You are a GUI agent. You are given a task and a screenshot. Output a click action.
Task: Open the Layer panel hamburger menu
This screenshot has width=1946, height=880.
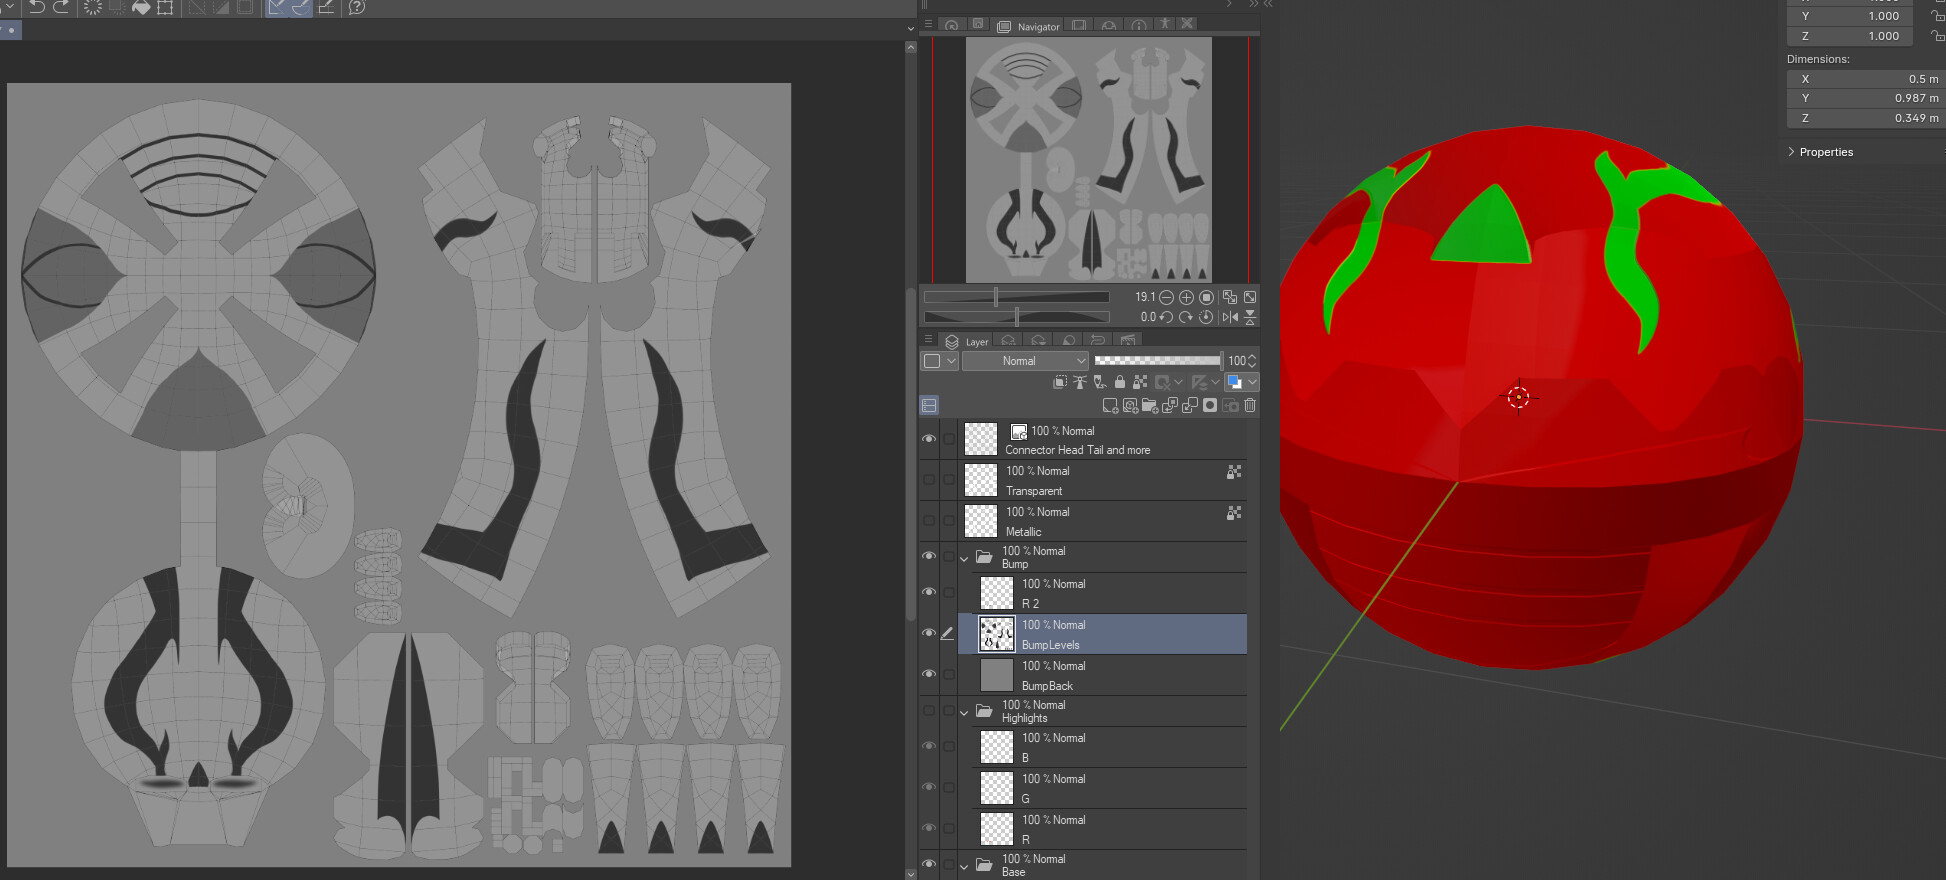tap(929, 340)
